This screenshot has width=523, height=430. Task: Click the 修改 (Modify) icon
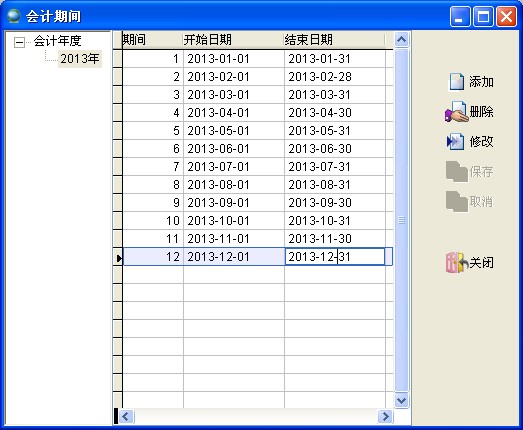point(455,142)
